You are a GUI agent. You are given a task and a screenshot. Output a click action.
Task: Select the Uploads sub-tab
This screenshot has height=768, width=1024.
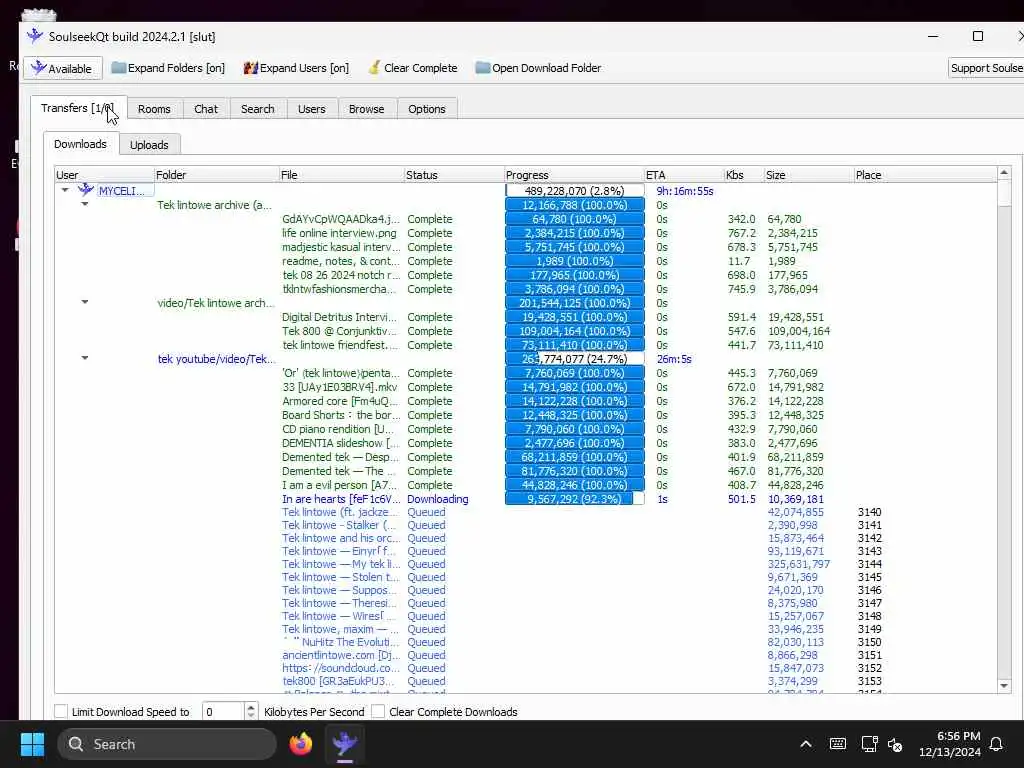click(149, 145)
